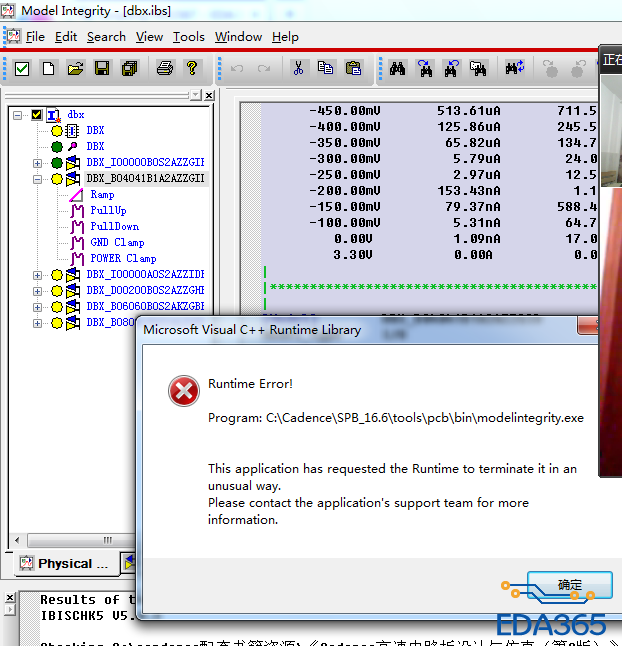Screen dimensions: 622x646
Task: Copy using the two-pages toolbar icon
Action: (325, 68)
